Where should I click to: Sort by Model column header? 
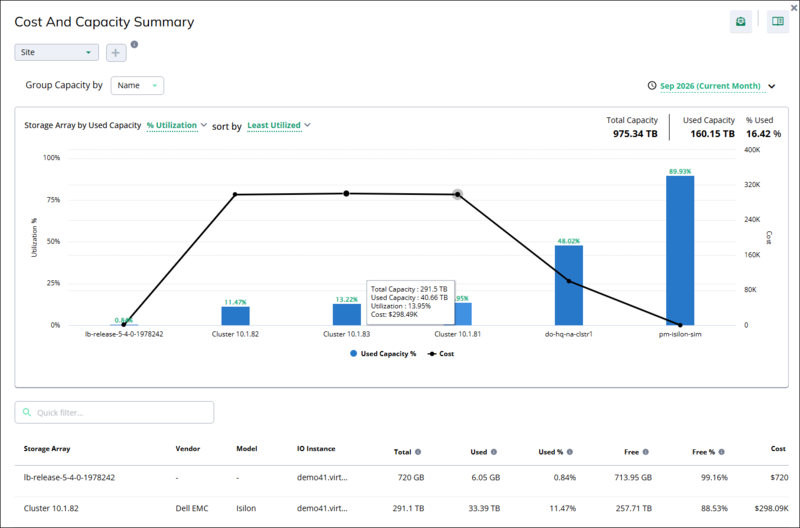[x=247, y=449]
